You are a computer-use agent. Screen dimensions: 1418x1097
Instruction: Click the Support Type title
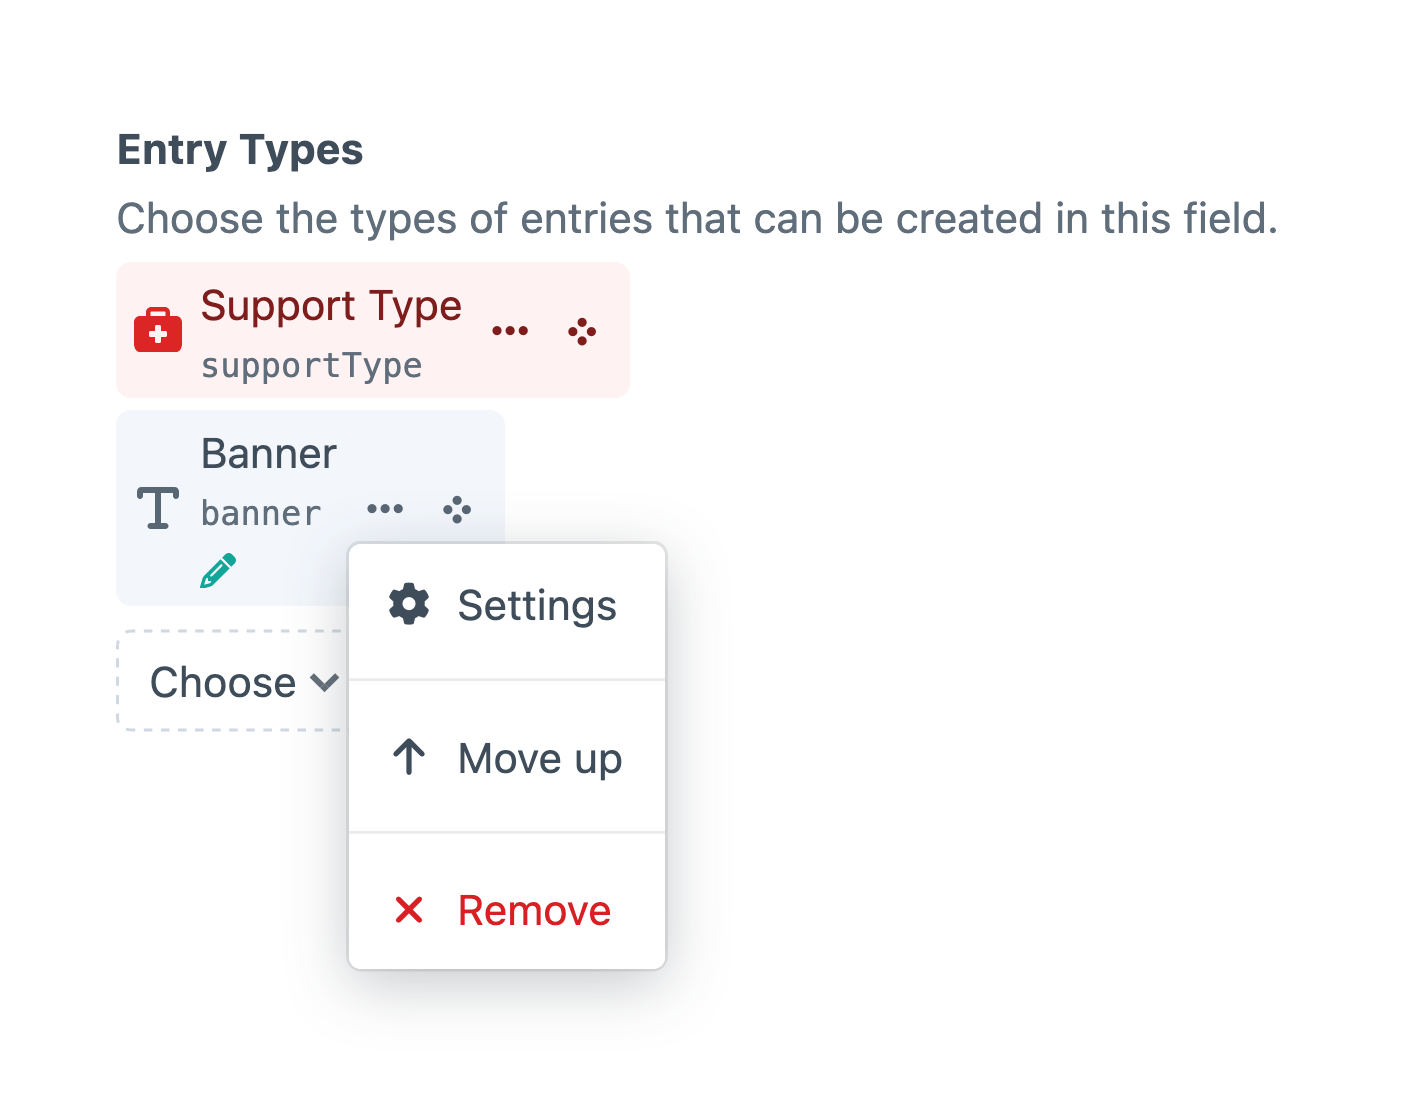click(x=331, y=306)
